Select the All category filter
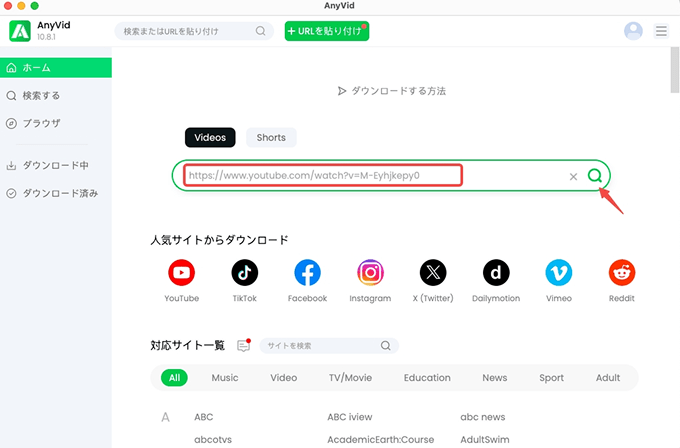 [174, 378]
